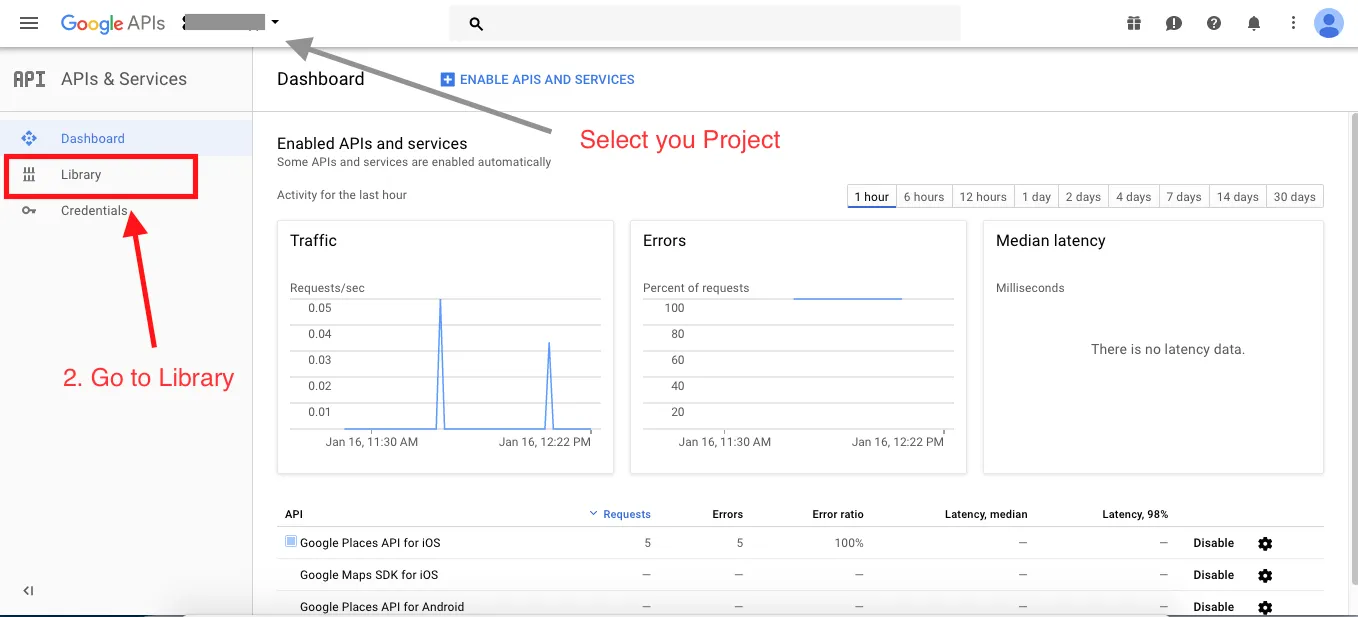Collapse the left sidebar panel
Screen dimensions: 1358x617
pos(28,591)
